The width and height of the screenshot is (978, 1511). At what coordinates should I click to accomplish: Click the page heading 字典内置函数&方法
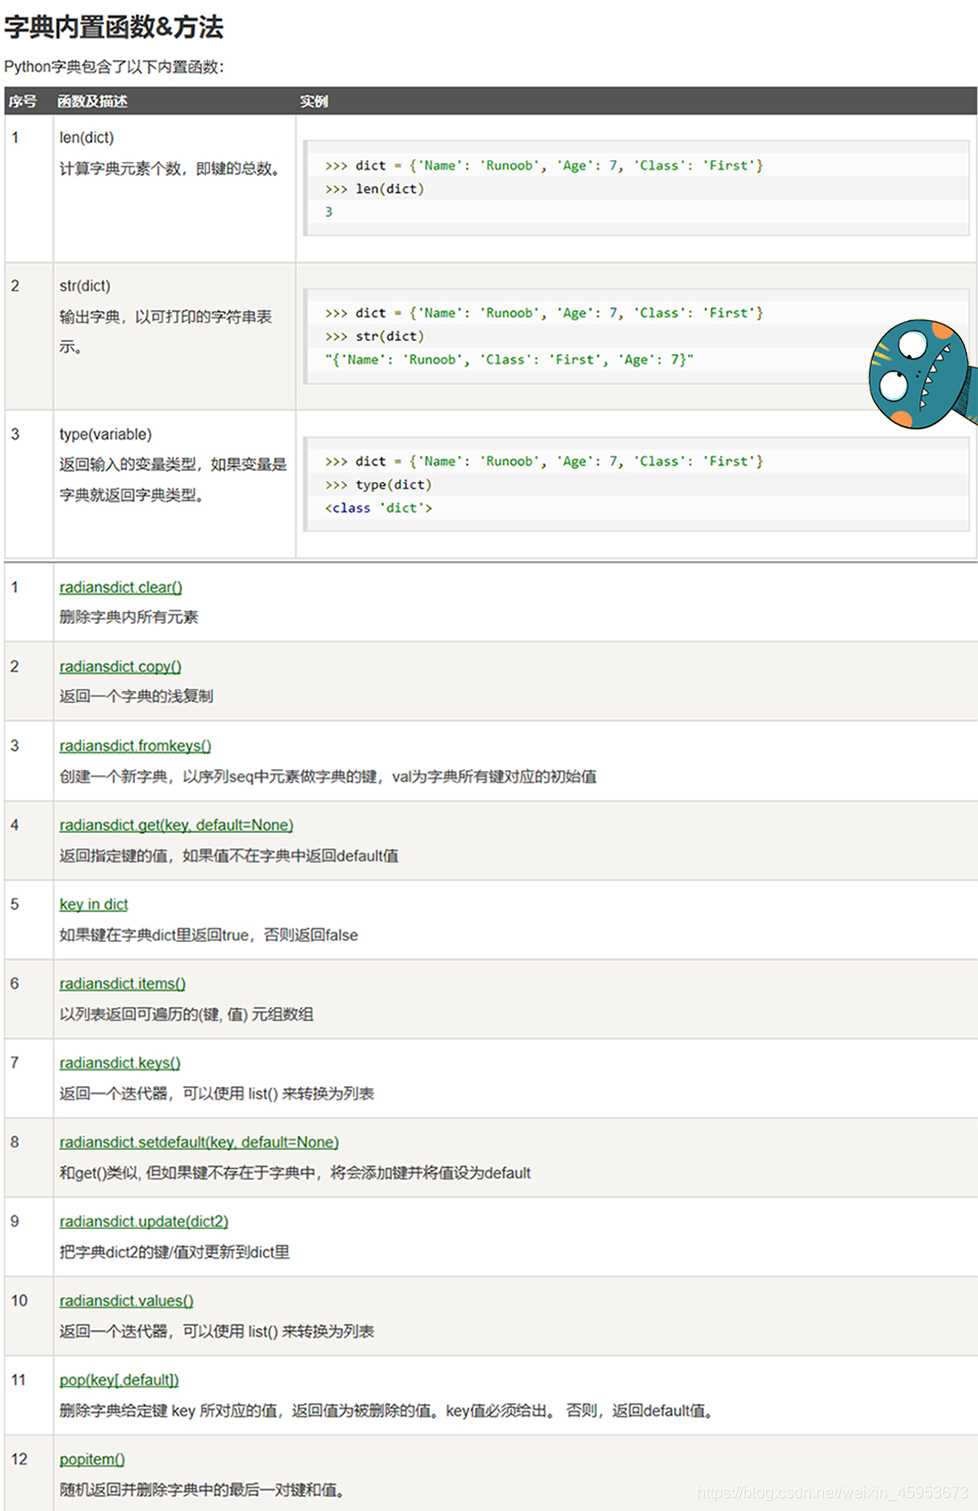pos(114,27)
